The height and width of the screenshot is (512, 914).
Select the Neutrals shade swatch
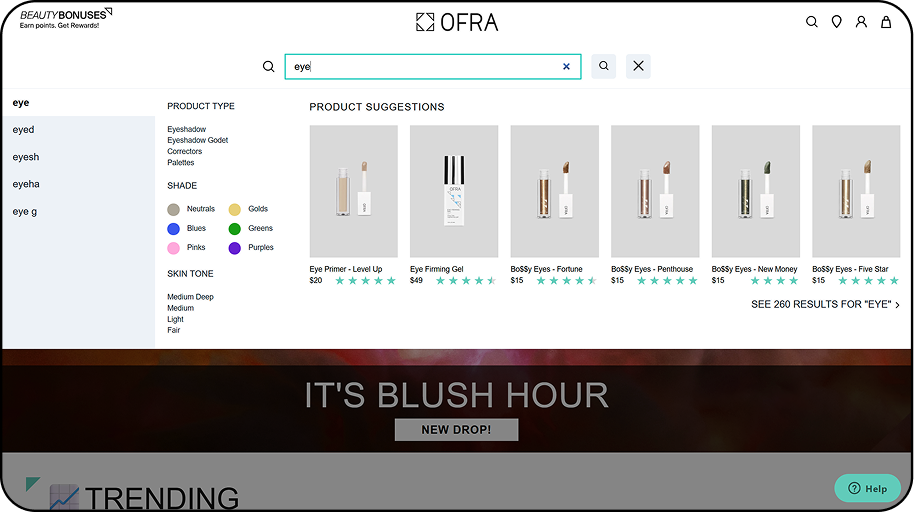pyautogui.click(x=174, y=209)
